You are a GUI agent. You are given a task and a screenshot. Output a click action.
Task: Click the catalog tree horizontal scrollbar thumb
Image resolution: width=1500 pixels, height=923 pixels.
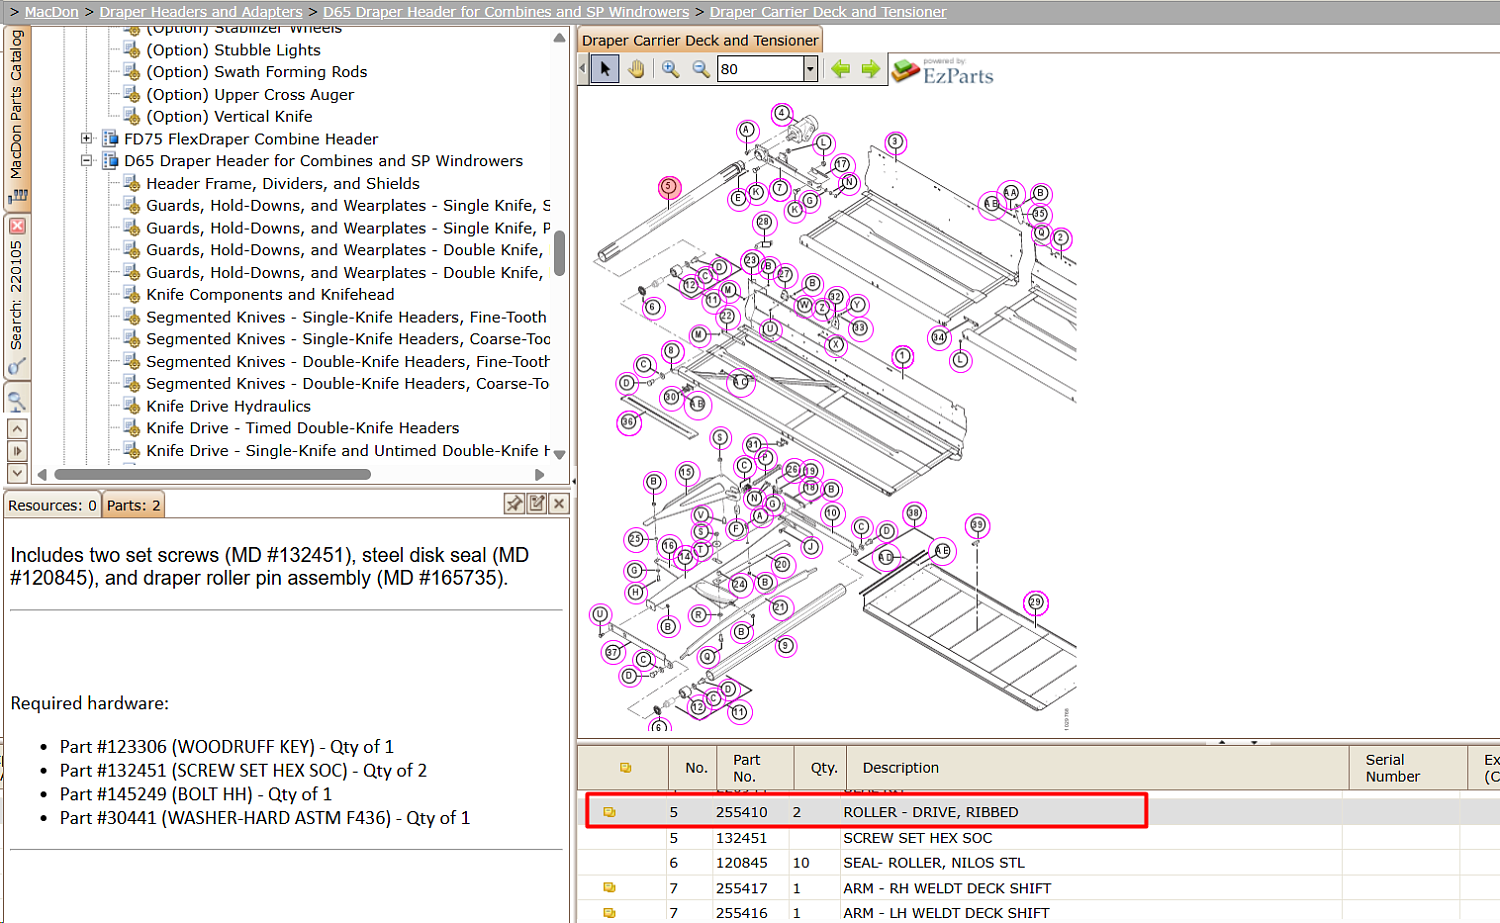tap(212, 474)
